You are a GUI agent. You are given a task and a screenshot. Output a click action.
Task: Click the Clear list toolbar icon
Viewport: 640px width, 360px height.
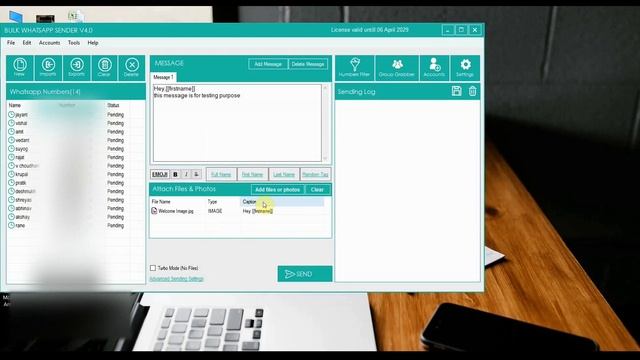coord(104,68)
